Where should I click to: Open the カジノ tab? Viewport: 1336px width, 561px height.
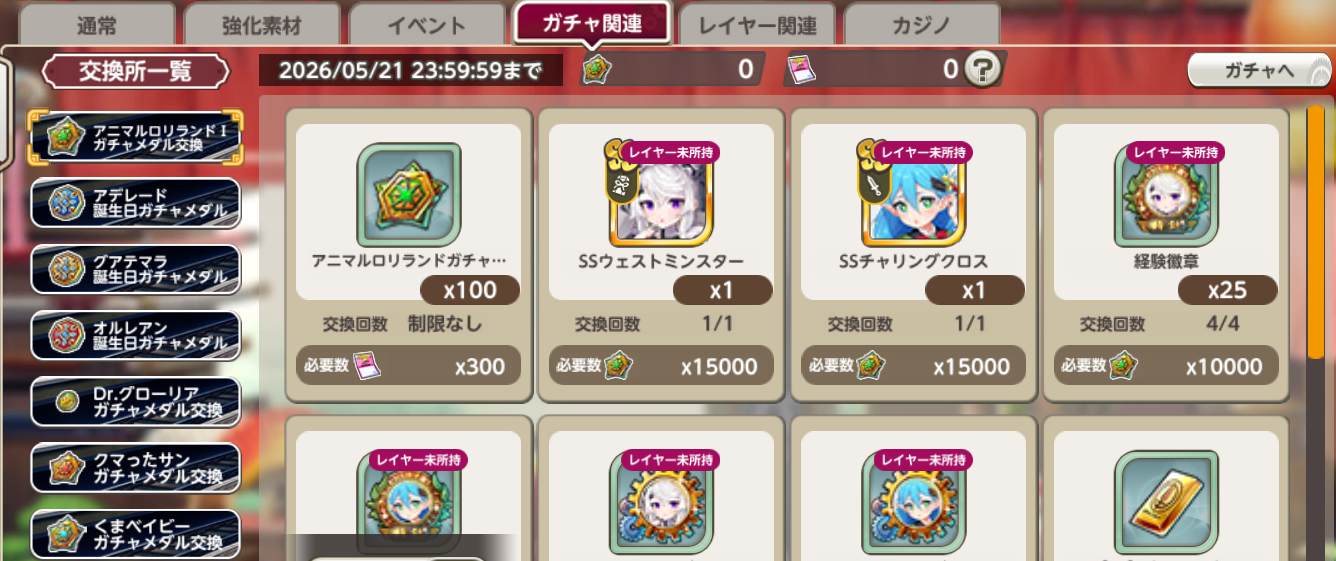(922, 25)
